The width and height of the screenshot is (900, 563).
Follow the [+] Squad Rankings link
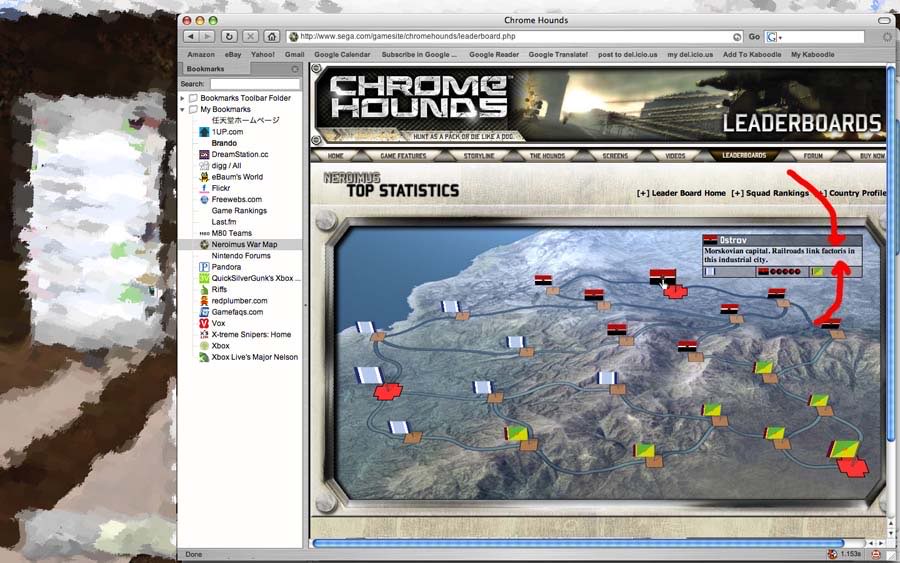(770, 193)
